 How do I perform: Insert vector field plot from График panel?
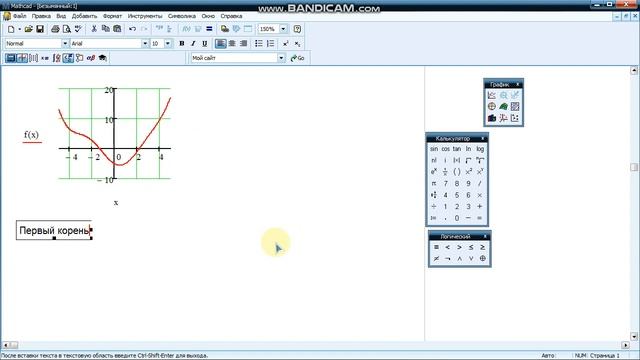515,118
